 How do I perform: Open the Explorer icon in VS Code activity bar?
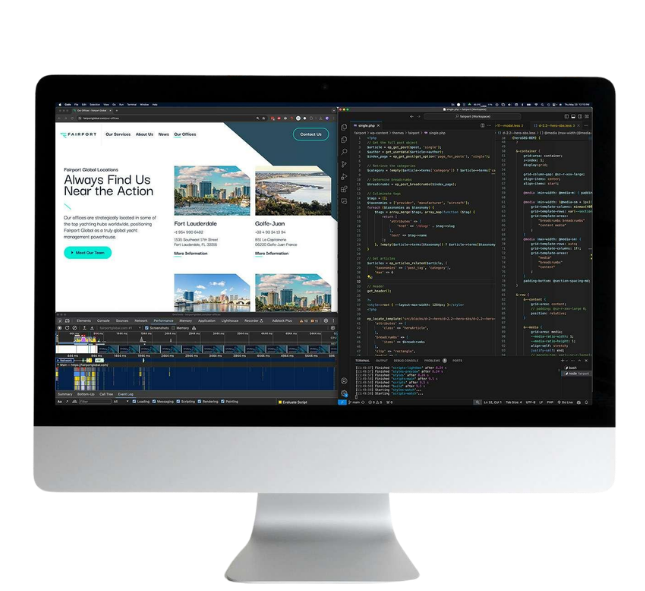344,127
